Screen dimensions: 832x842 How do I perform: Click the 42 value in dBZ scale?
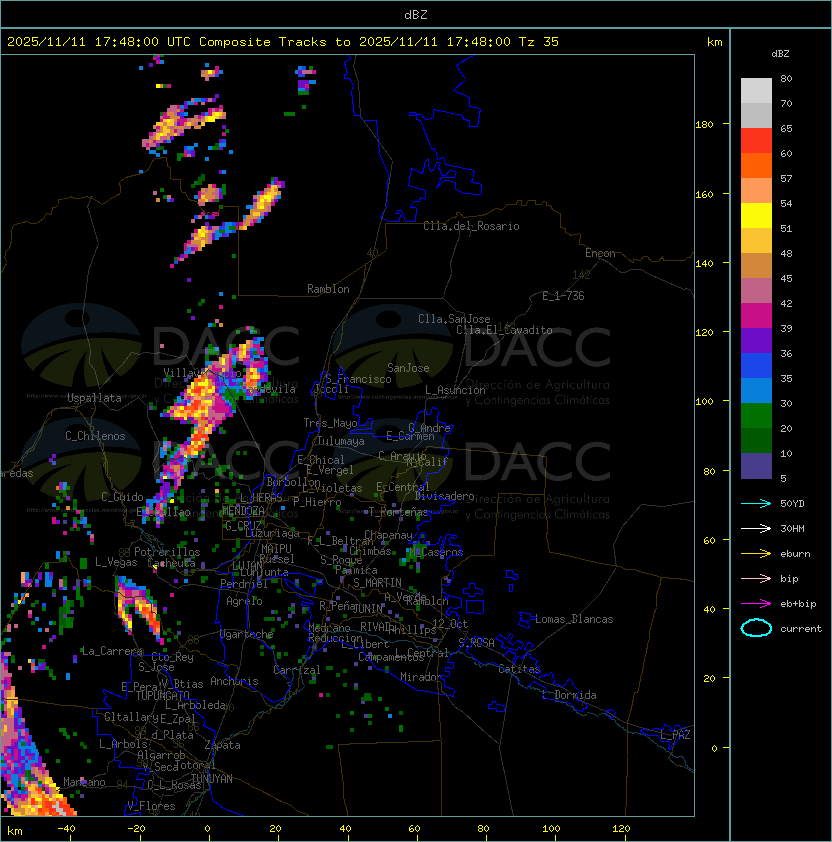click(x=786, y=303)
